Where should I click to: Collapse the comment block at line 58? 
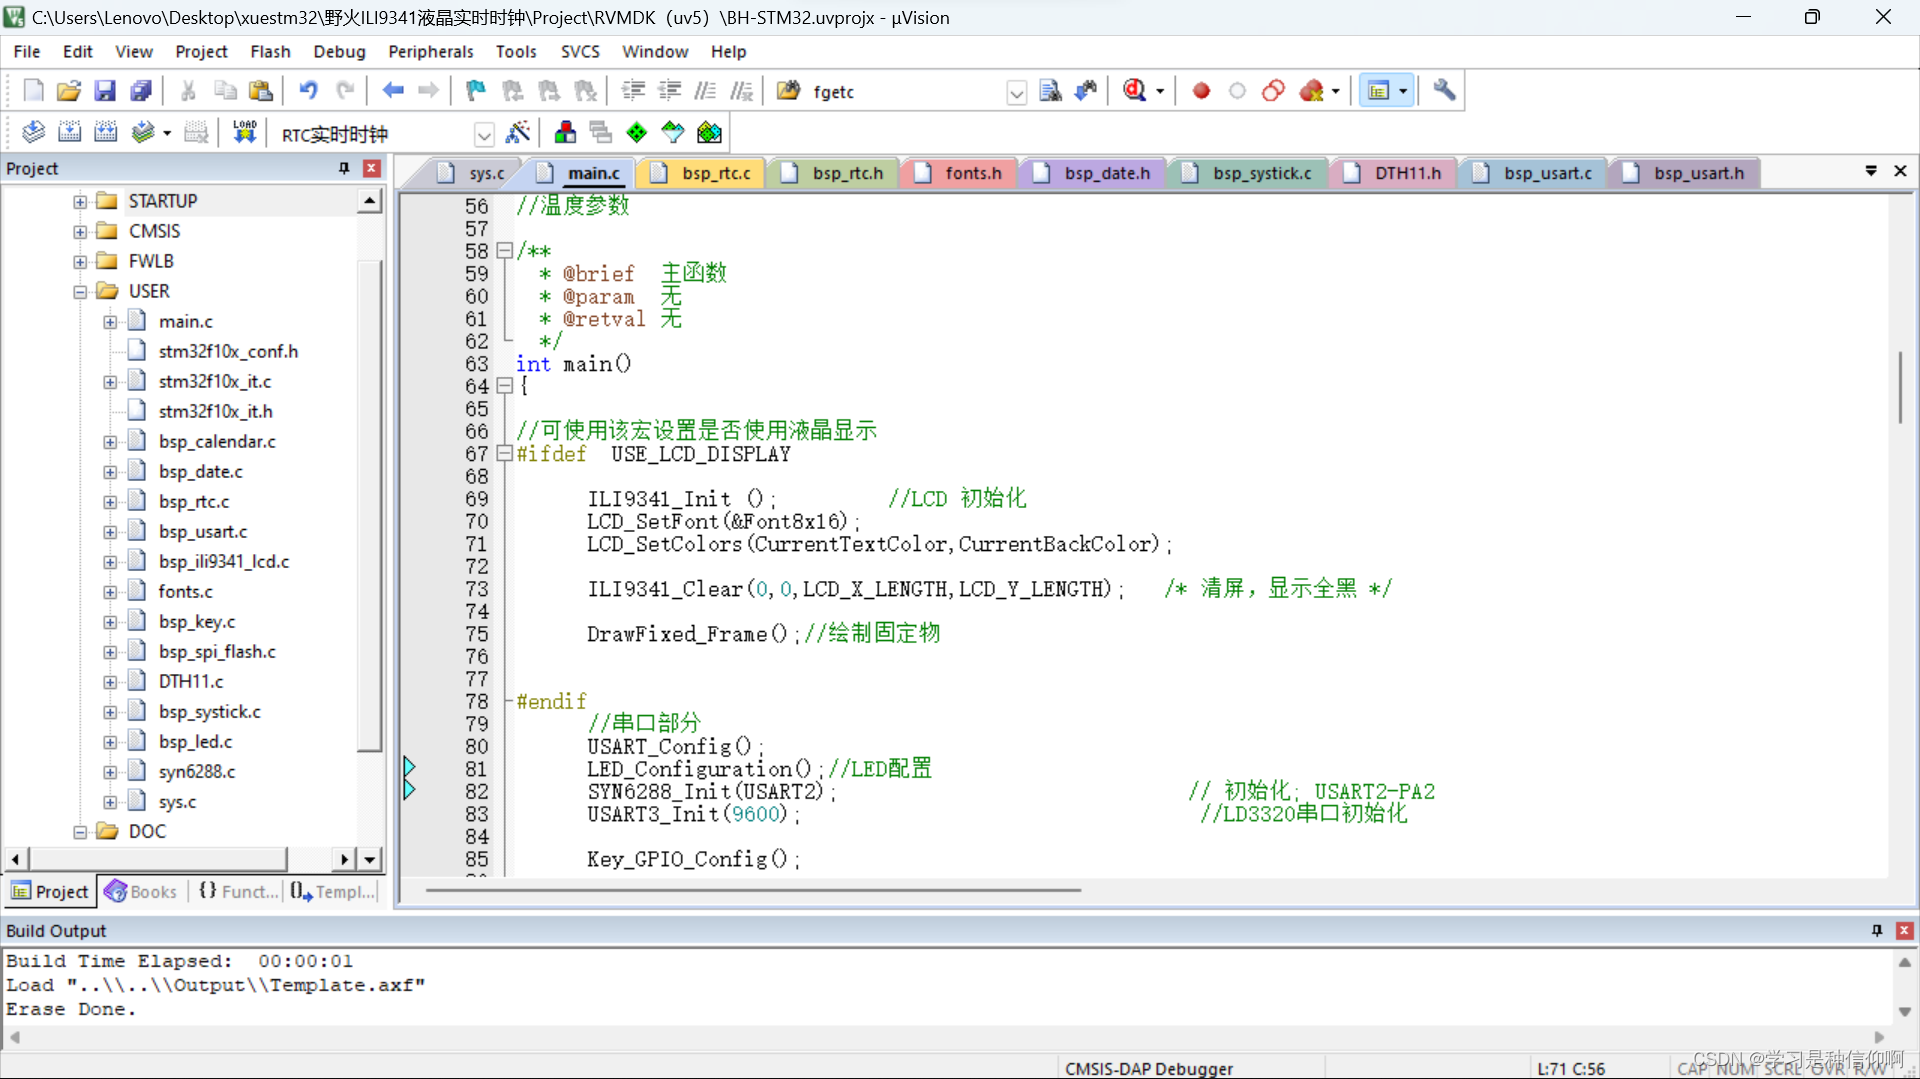(x=505, y=250)
